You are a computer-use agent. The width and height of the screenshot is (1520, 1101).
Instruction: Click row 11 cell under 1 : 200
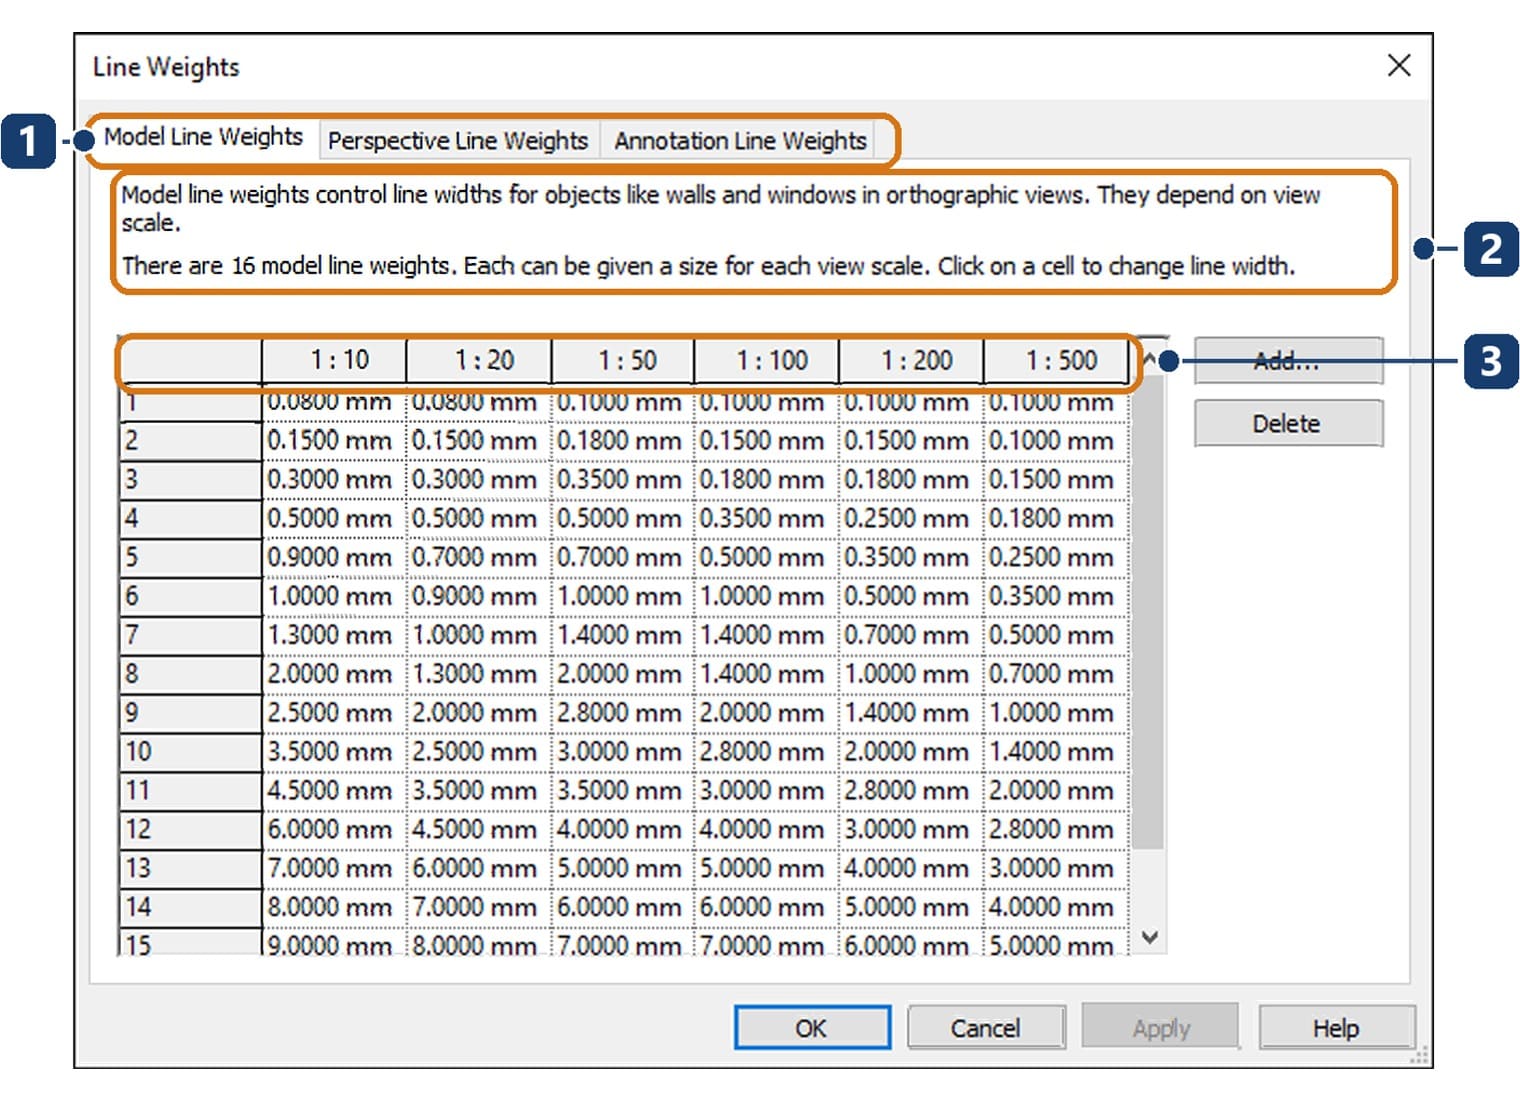point(912,791)
